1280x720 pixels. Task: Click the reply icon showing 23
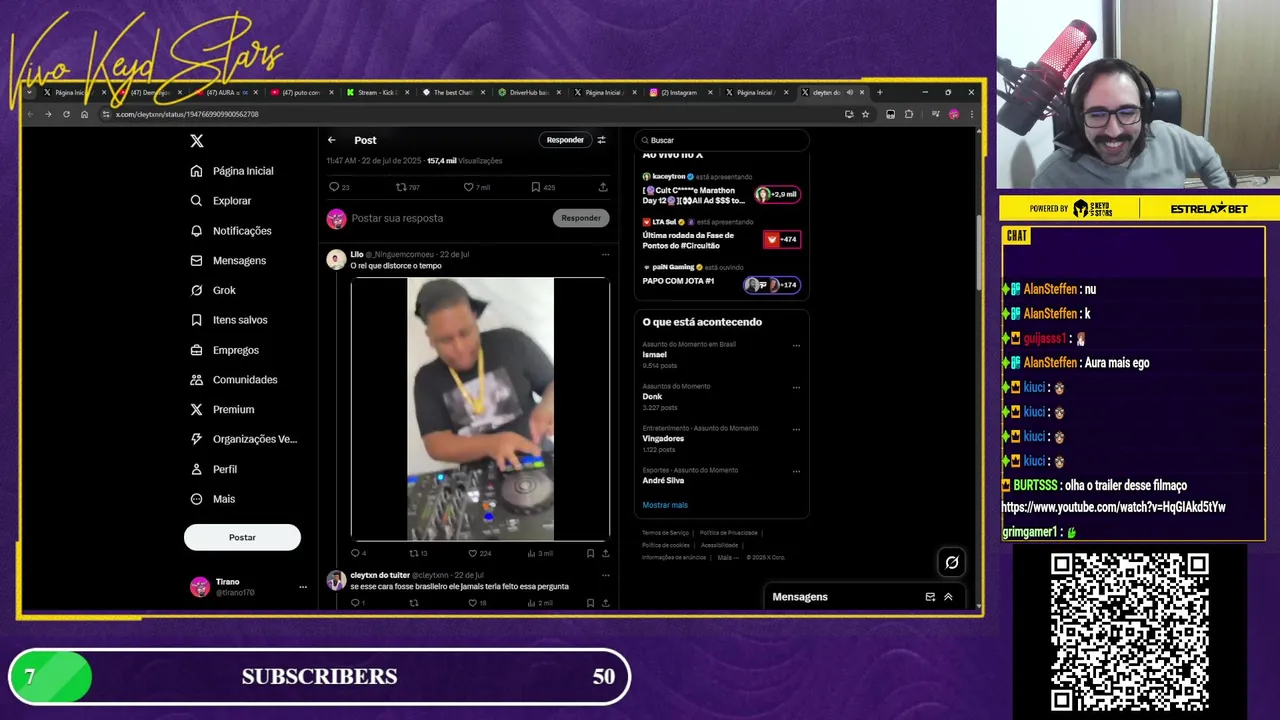click(x=334, y=187)
